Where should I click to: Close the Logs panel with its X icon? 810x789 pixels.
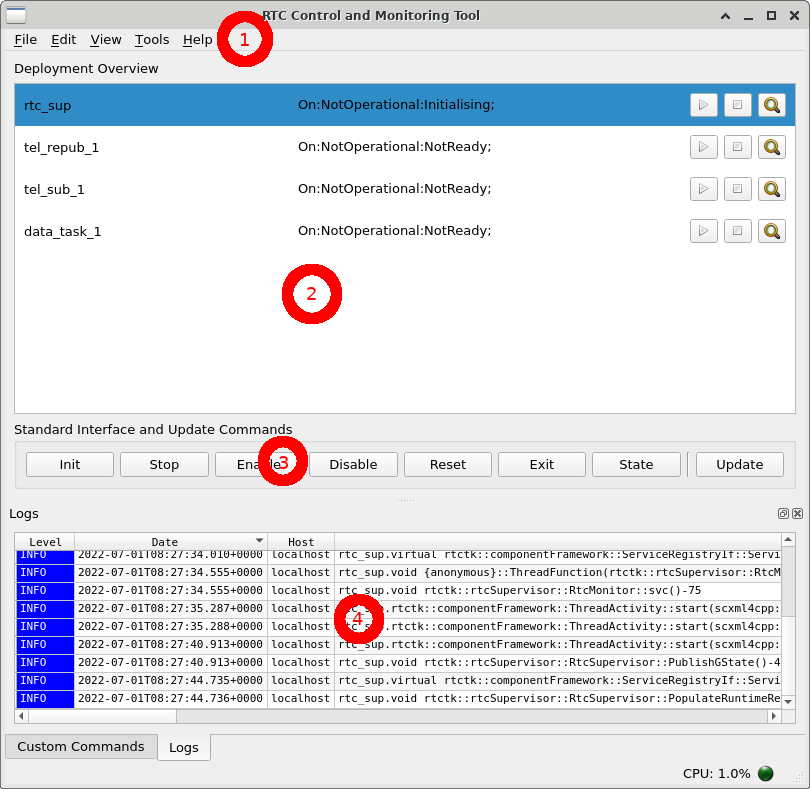[x=797, y=513]
